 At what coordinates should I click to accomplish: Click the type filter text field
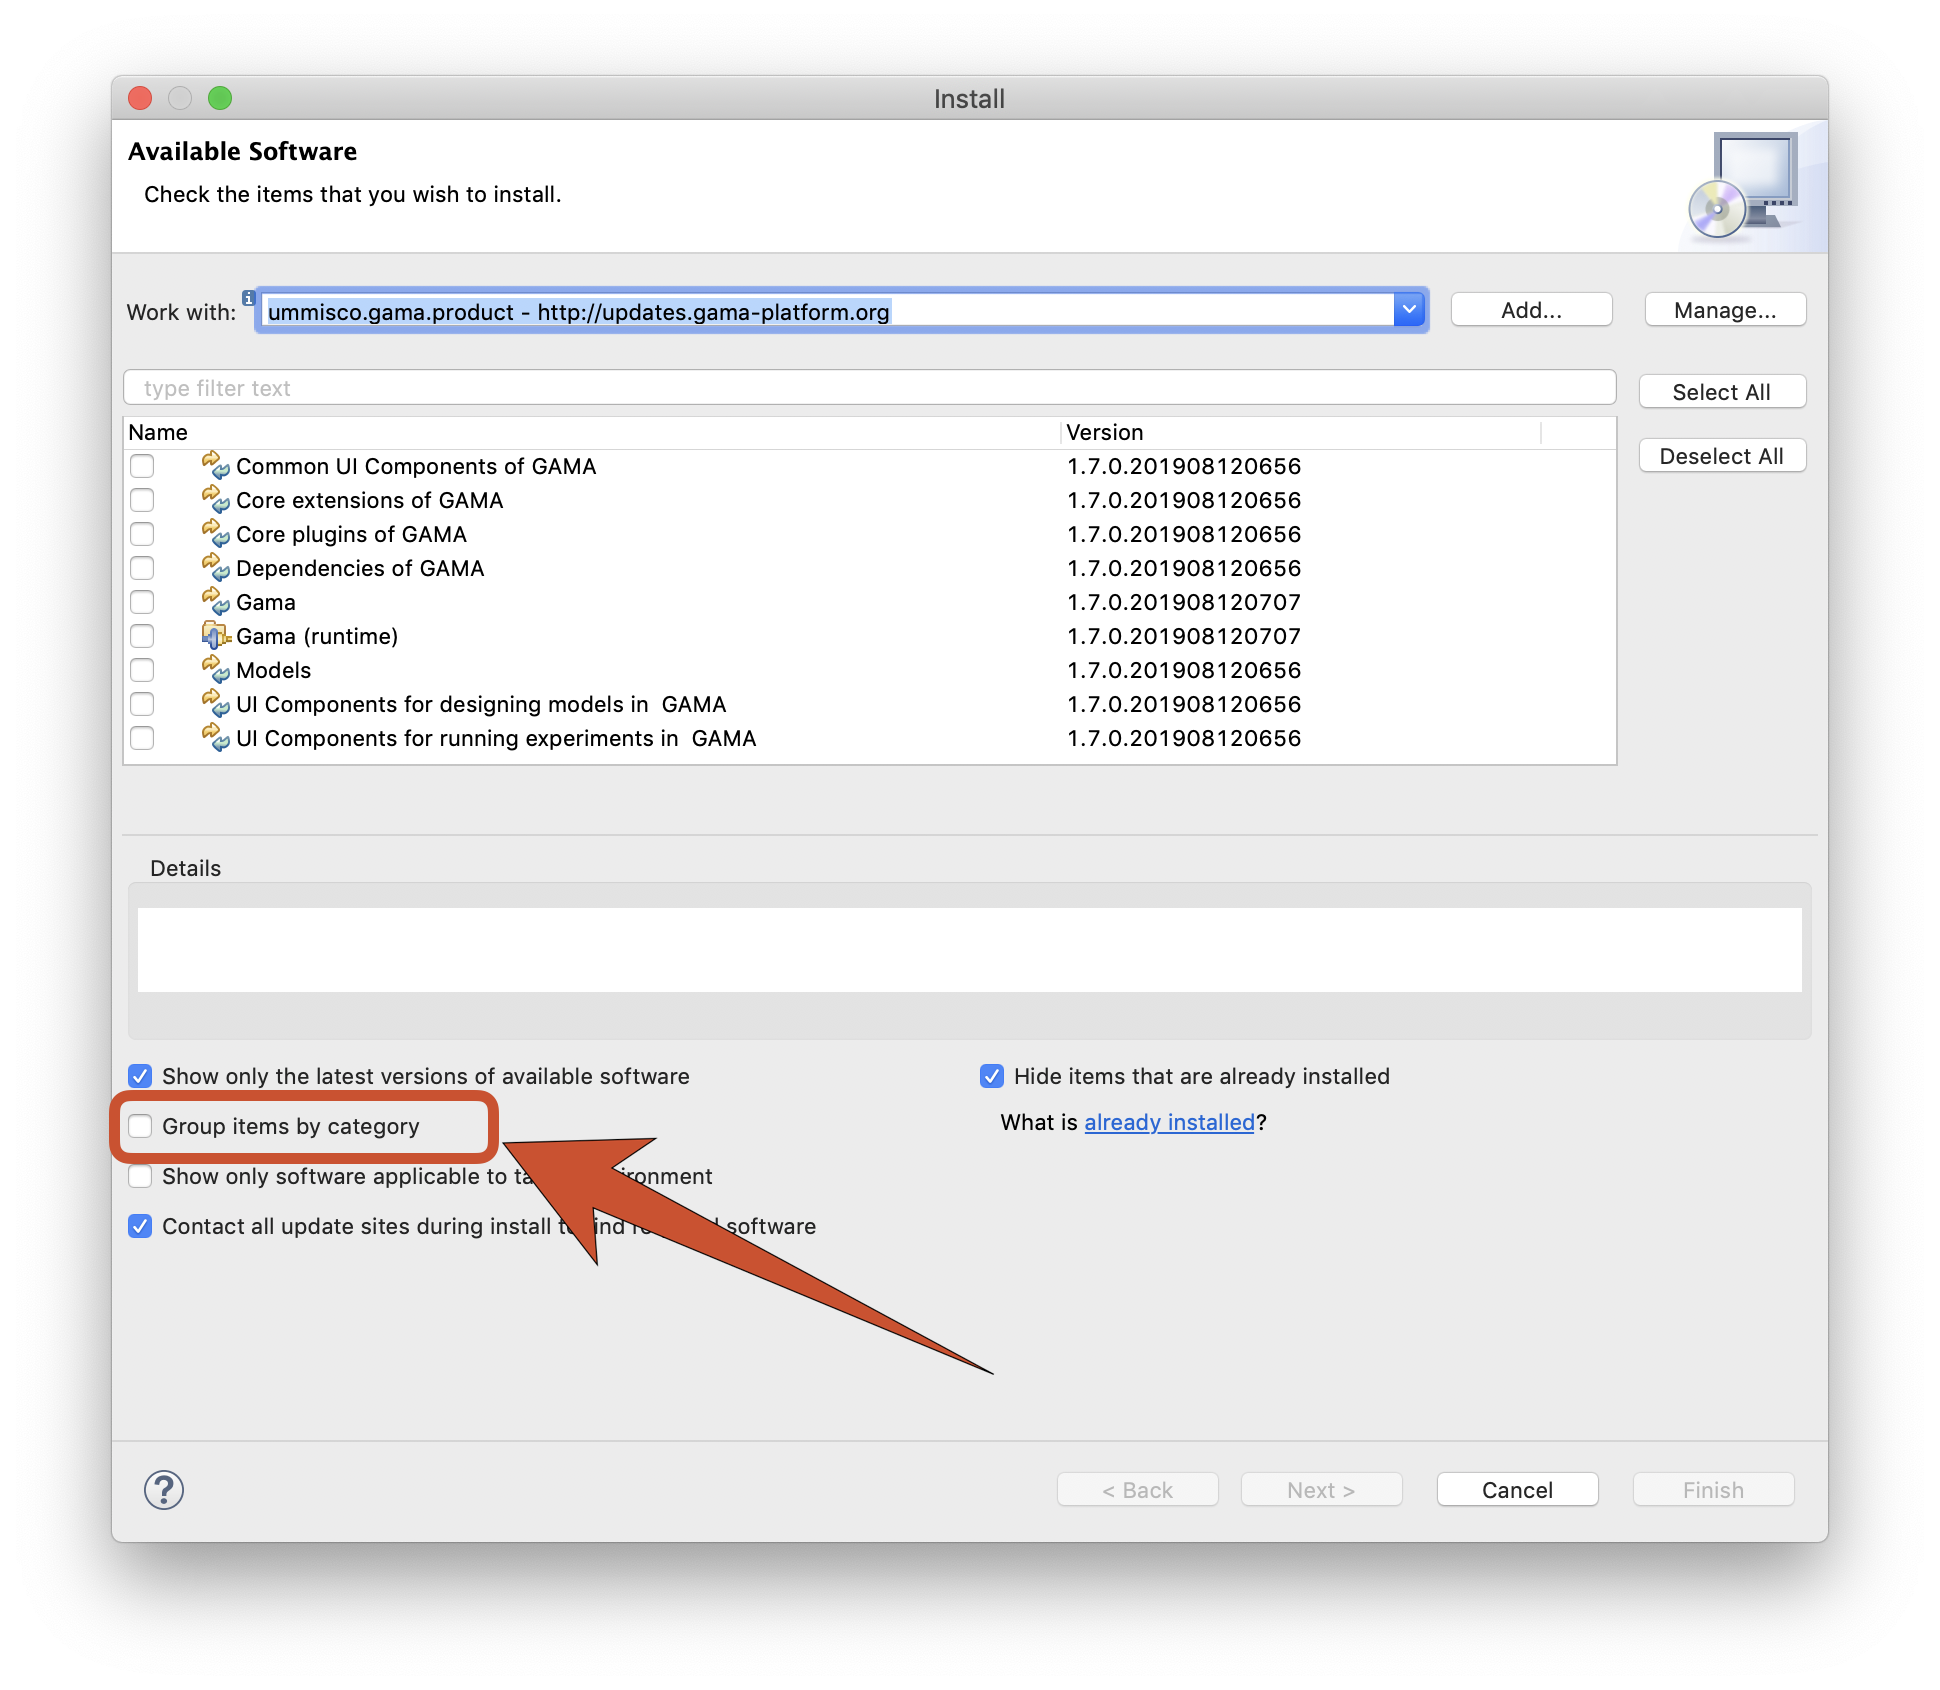click(869, 388)
